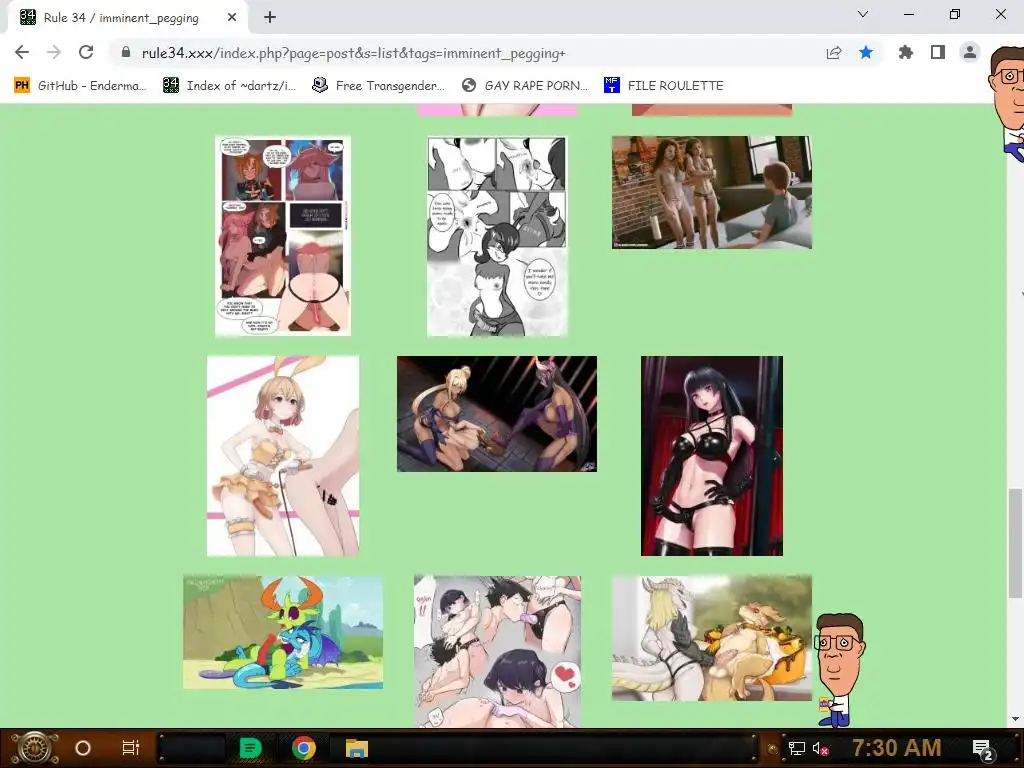1024x768 pixels.
Task: Reload the current page
Action: coord(86,52)
